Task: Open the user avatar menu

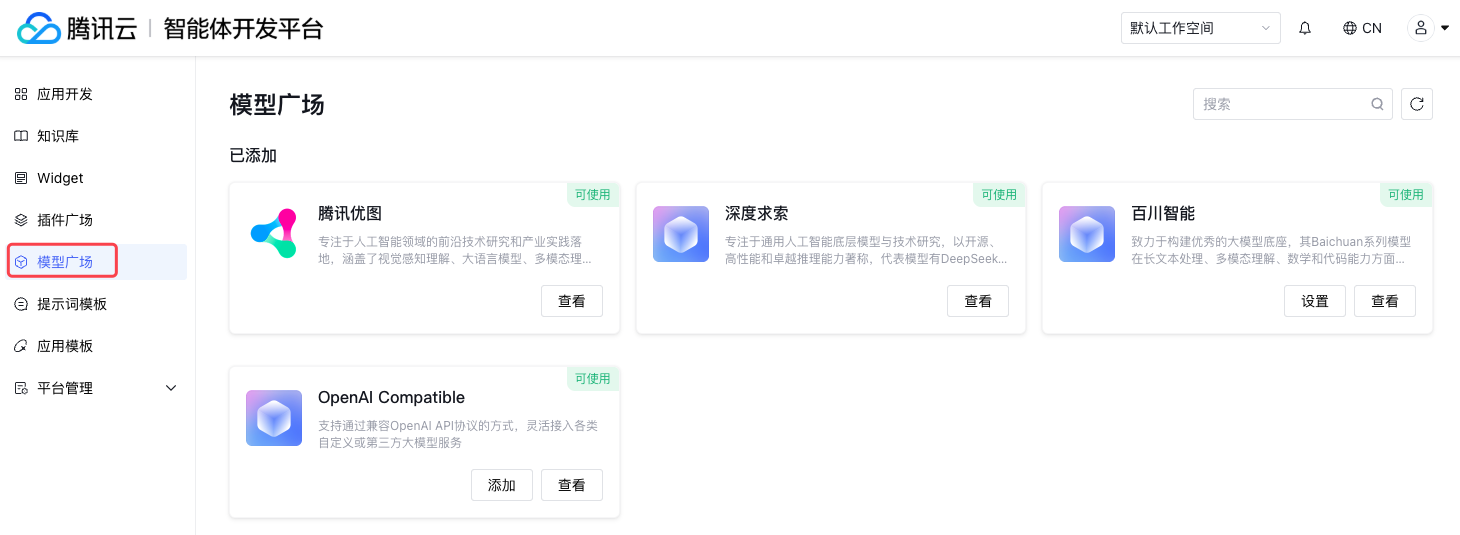Action: pos(1421,28)
